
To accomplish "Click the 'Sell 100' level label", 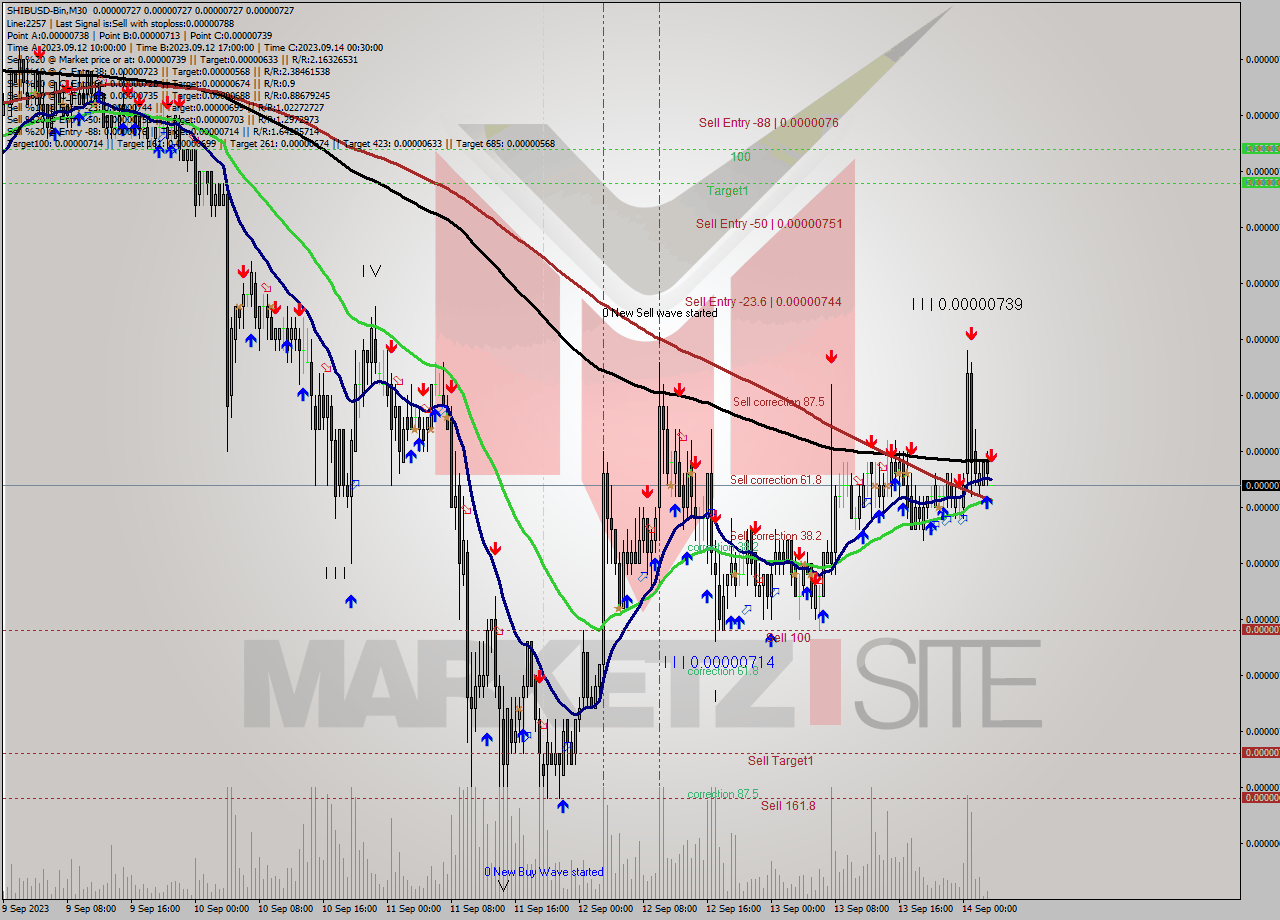I will pyautogui.click(x=788, y=638).
